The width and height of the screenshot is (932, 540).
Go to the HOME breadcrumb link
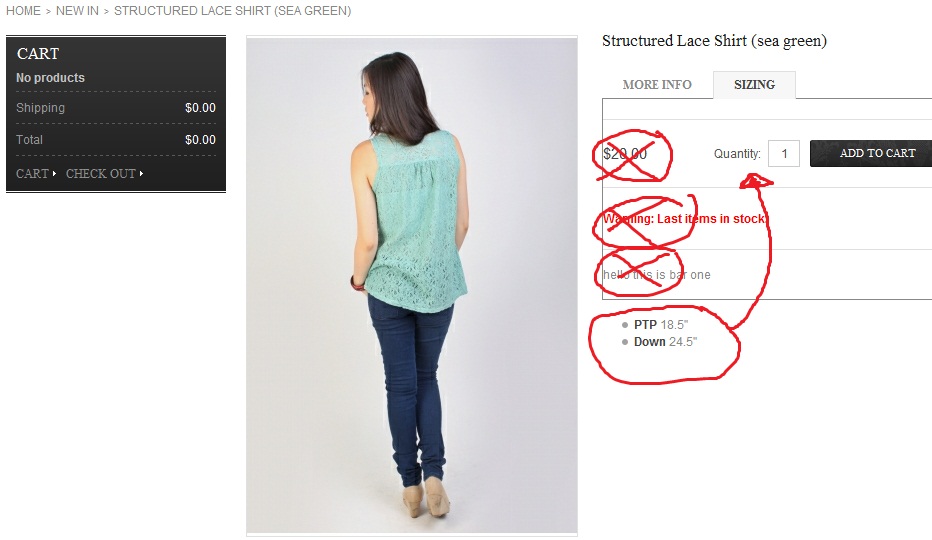click(x=23, y=11)
